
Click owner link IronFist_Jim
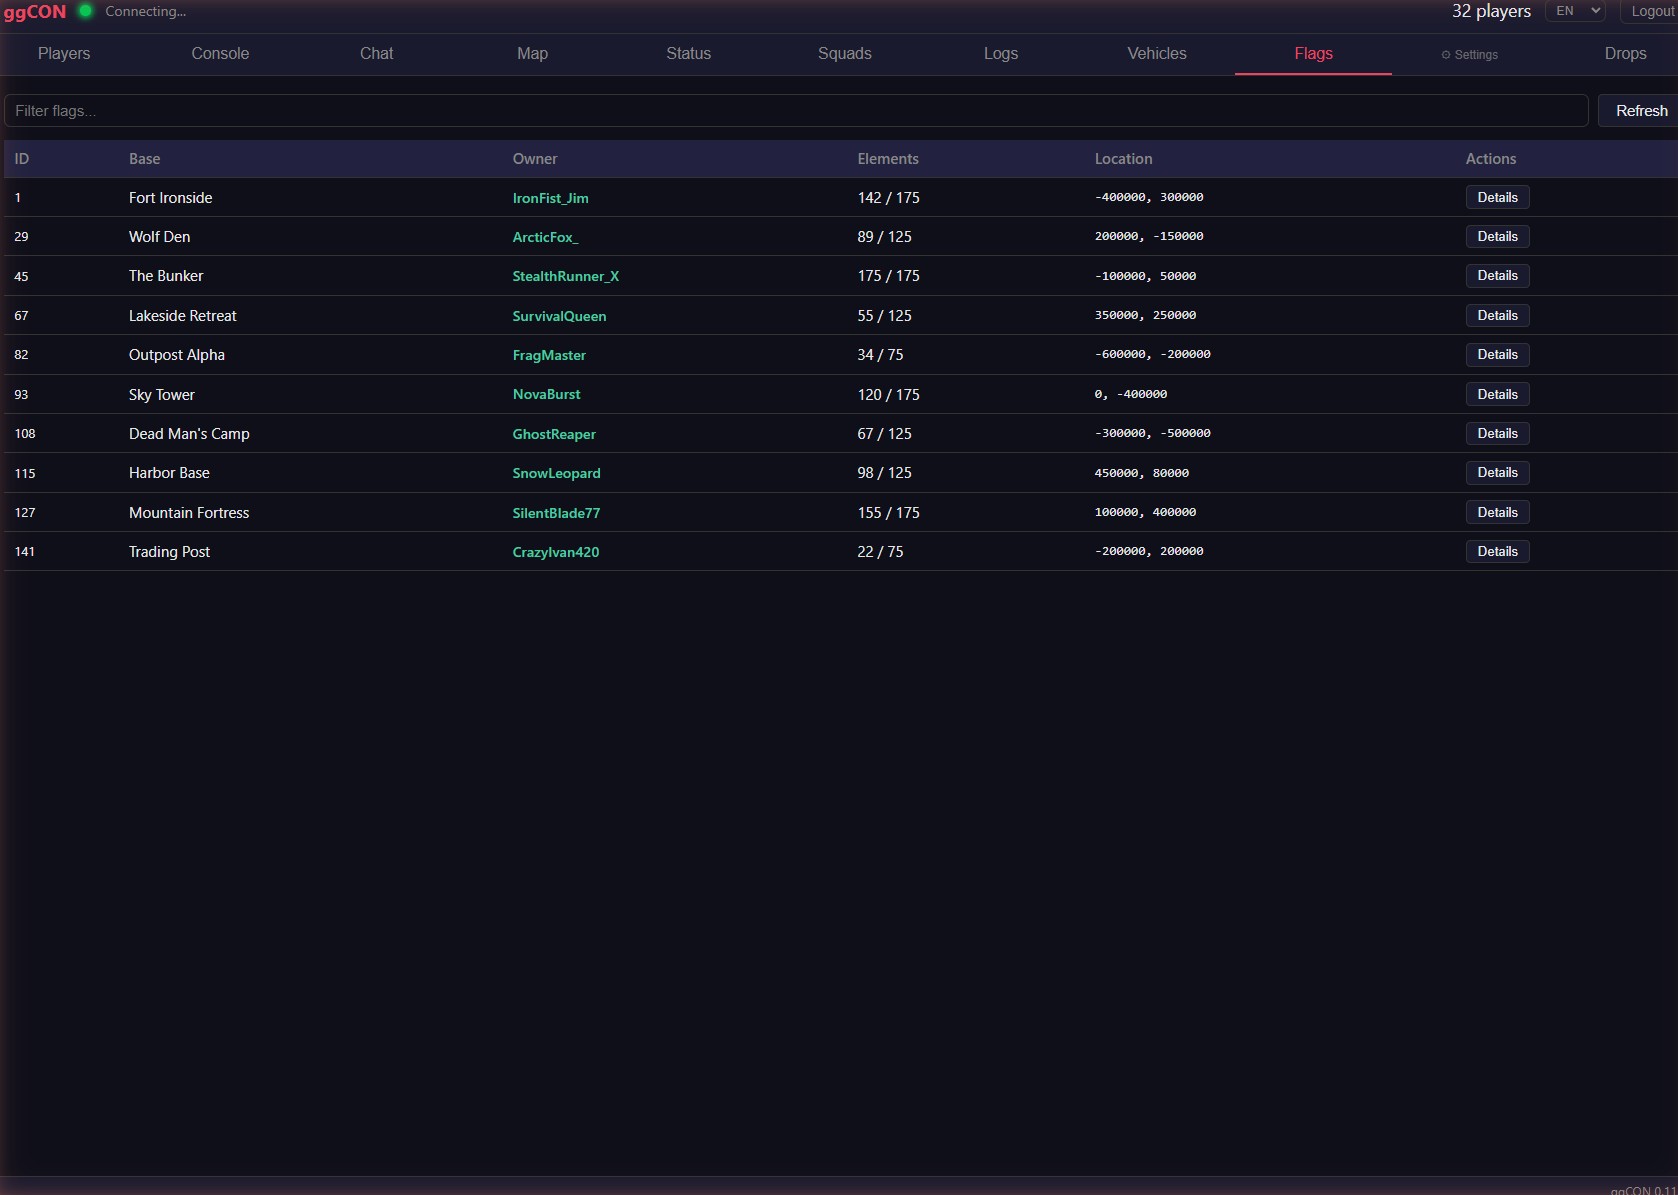click(x=550, y=198)
